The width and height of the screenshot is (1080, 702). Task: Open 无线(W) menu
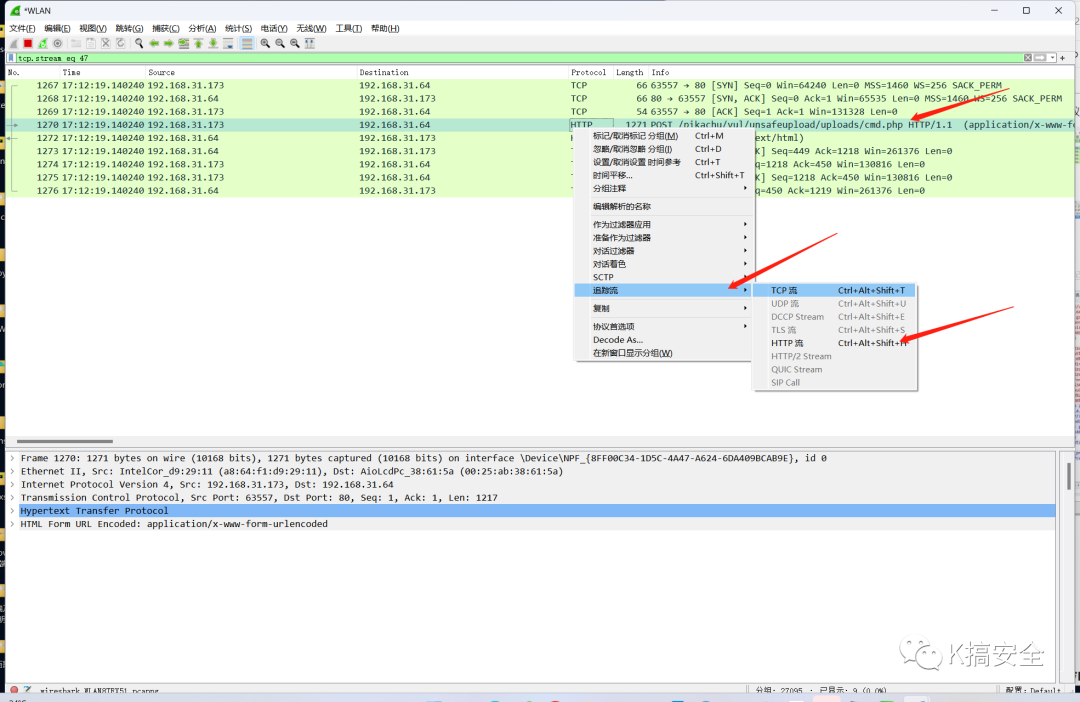(311, 28)
